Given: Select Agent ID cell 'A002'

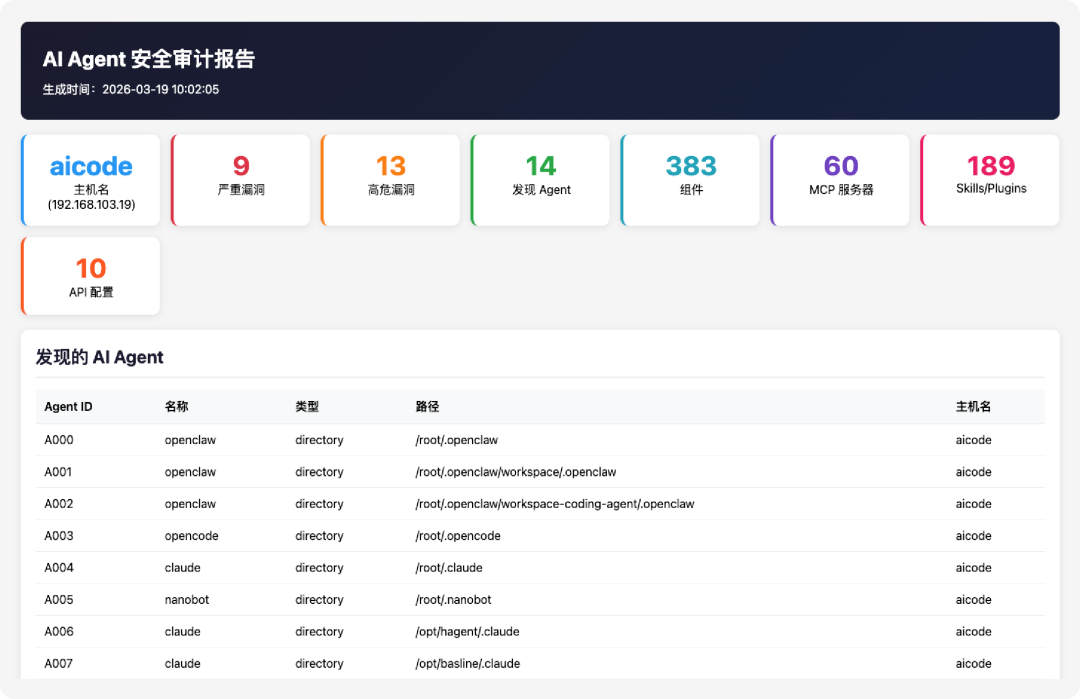Looking at the screenshot, I should coord(59,504).
